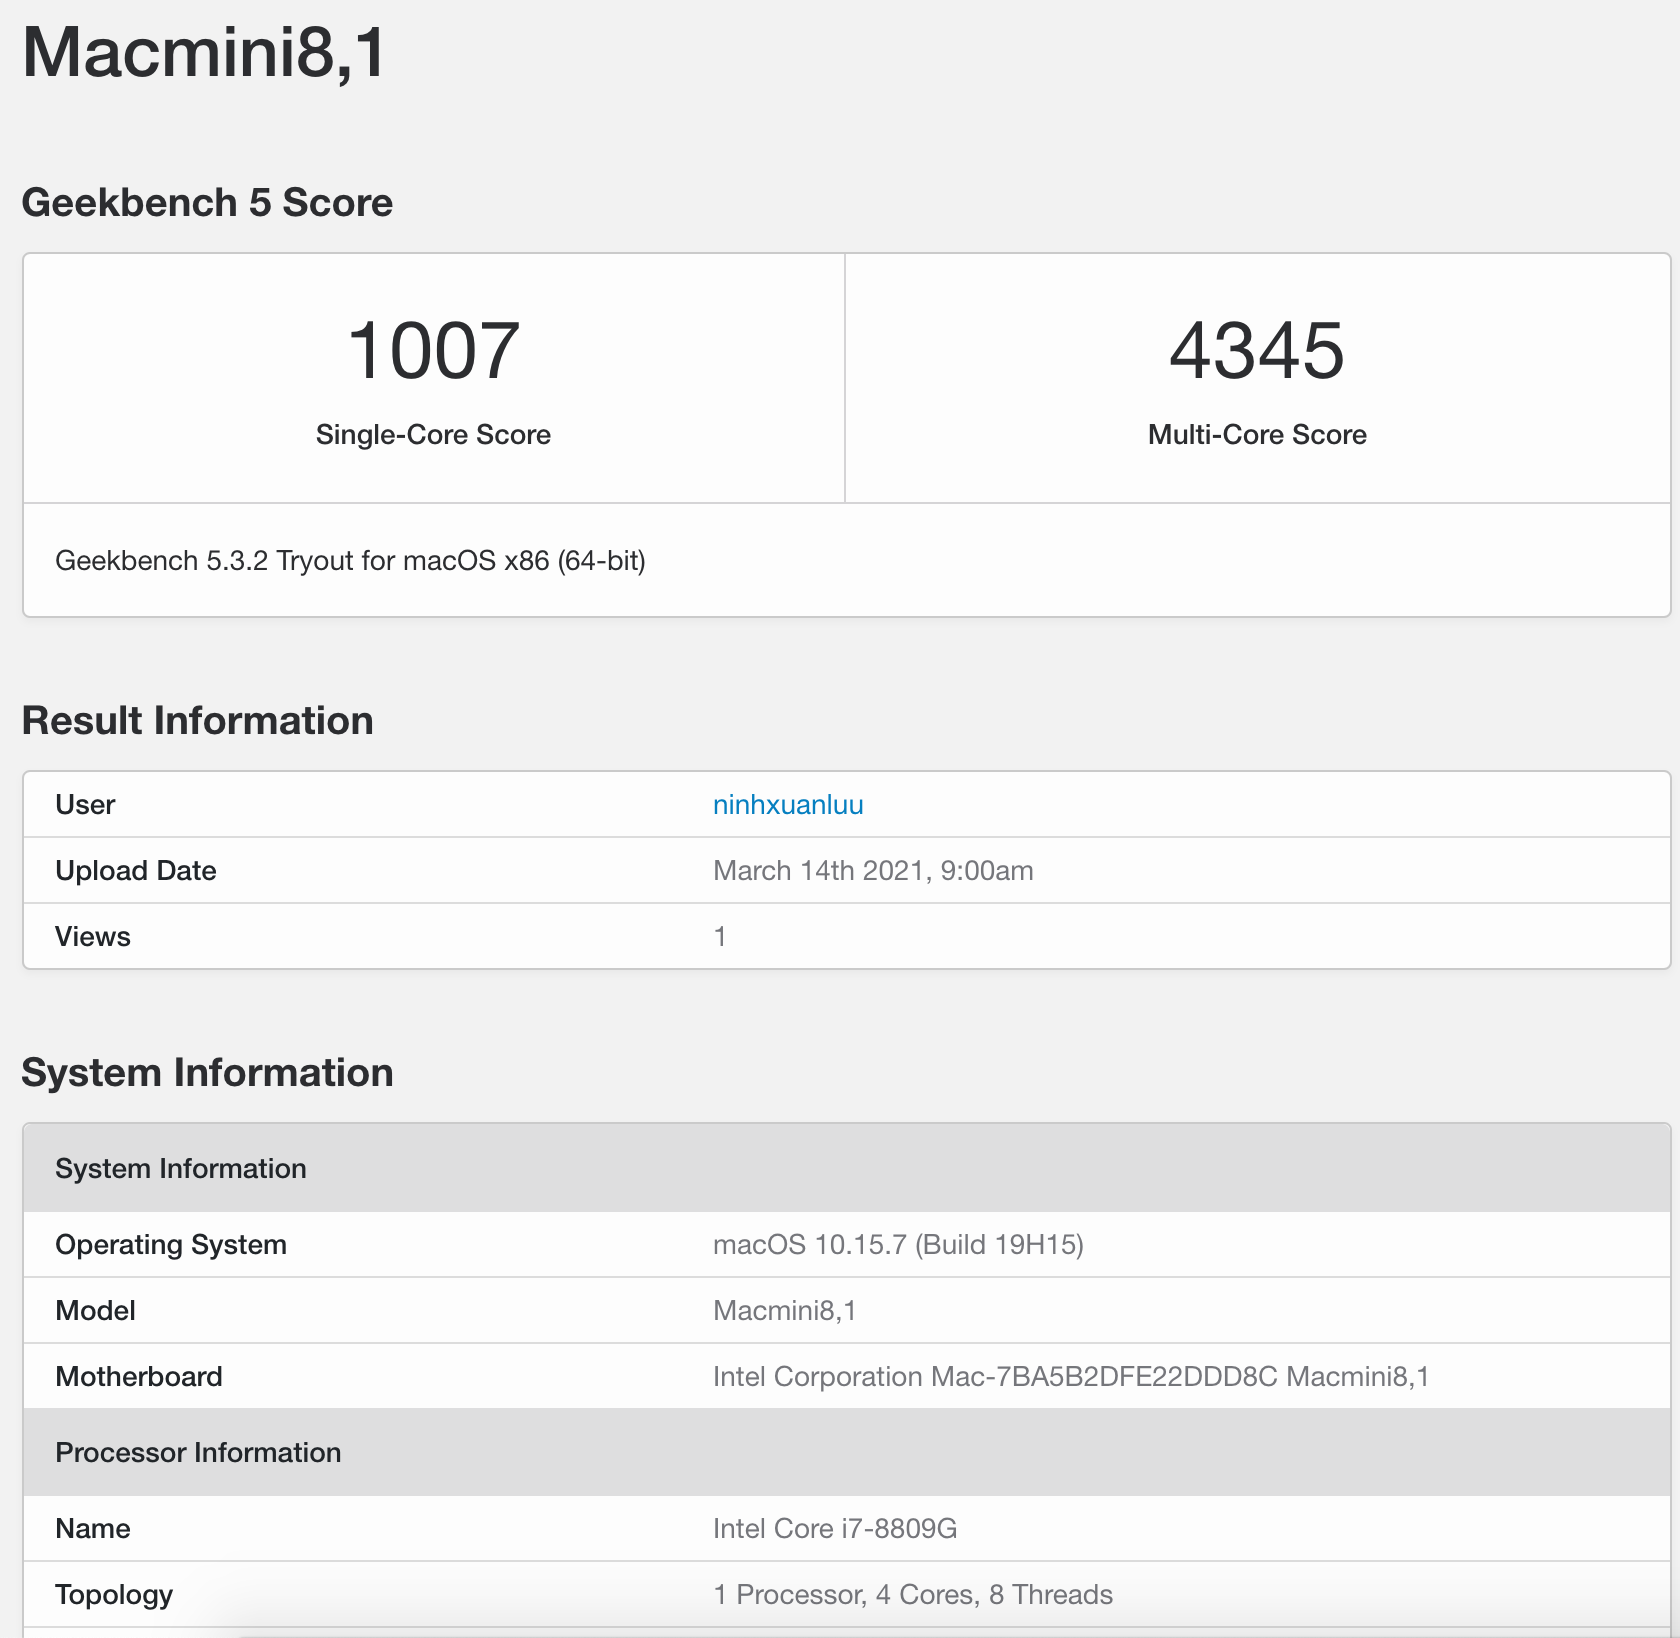Click the Macmini8,1 page title
Viewport: 1680px width, 1638px height.
tap(204, 52)
